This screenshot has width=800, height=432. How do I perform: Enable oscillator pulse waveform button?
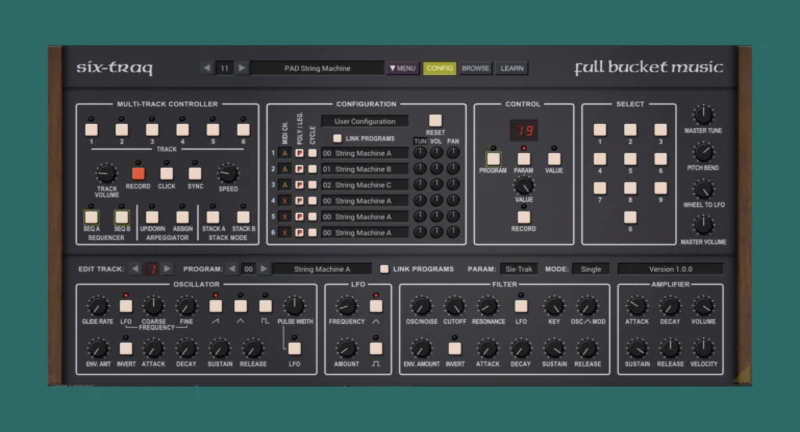(x=265, y=306)
